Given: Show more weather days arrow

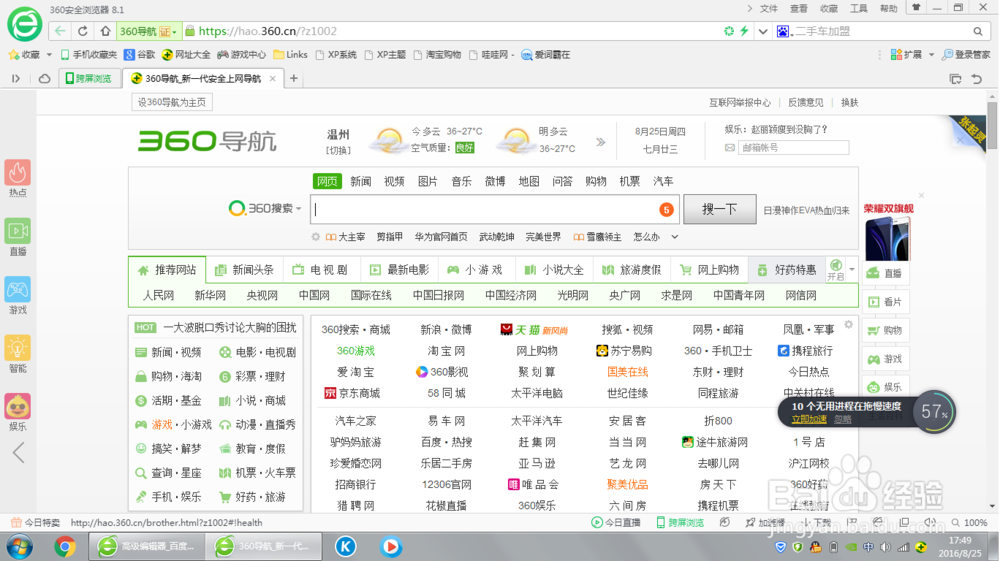Looking at the screenshot, I should coord(600,142).
